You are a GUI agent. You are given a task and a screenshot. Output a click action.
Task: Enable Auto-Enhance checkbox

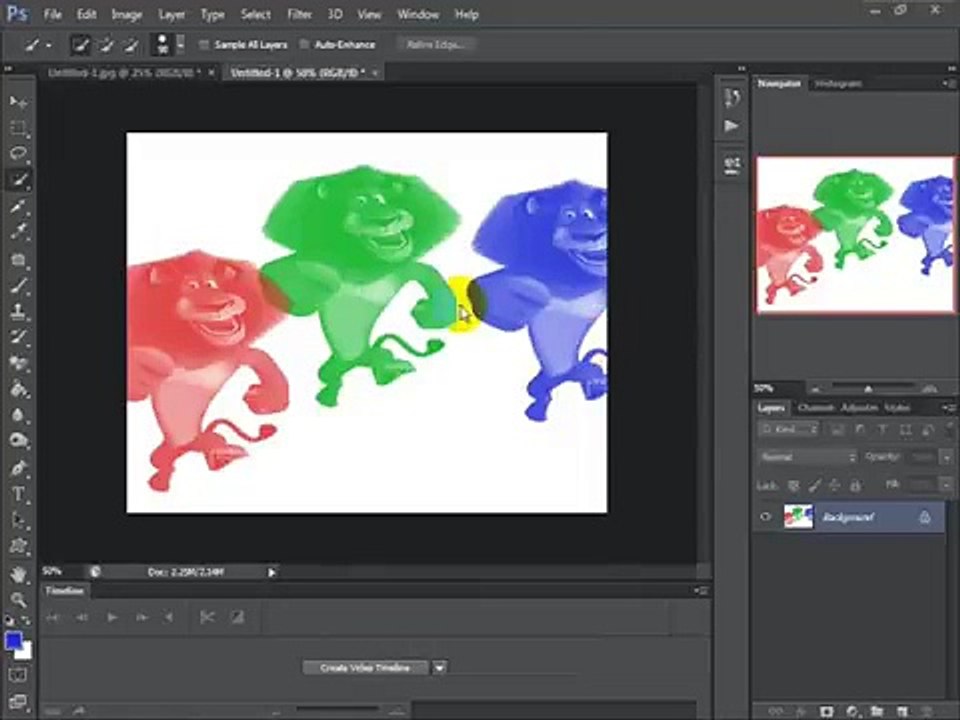304,44
